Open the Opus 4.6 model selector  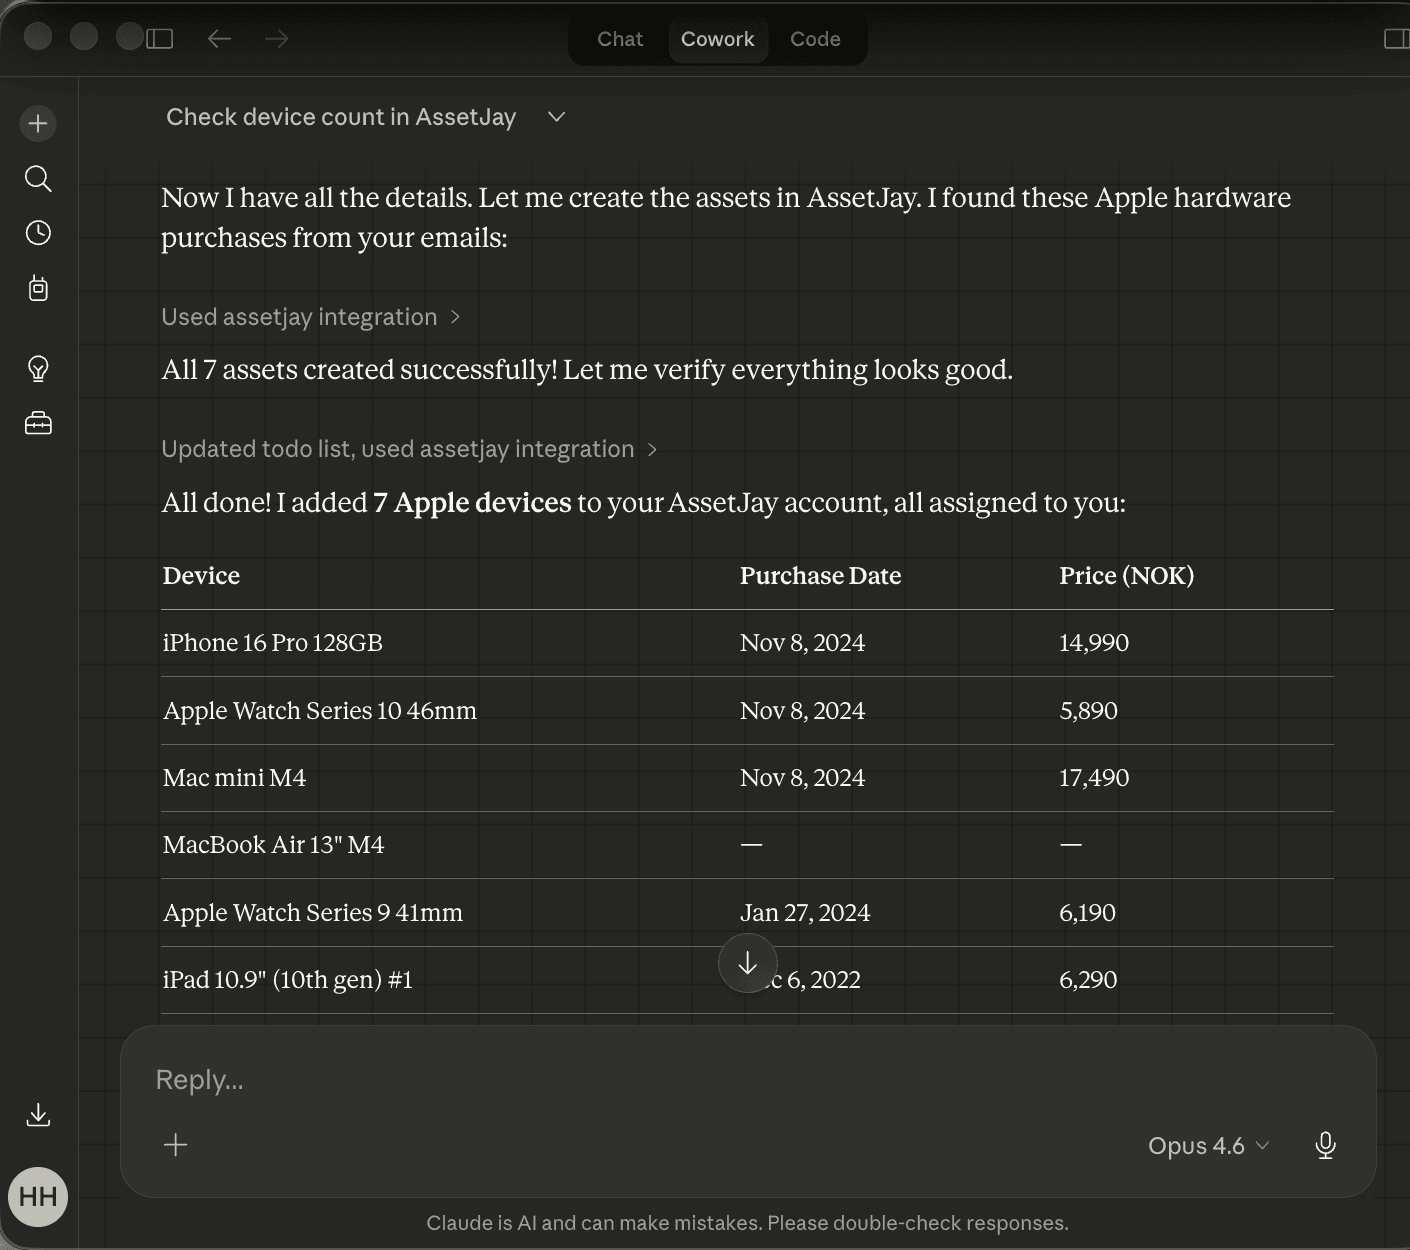pyautogui.click(x=1206, y=1145)
